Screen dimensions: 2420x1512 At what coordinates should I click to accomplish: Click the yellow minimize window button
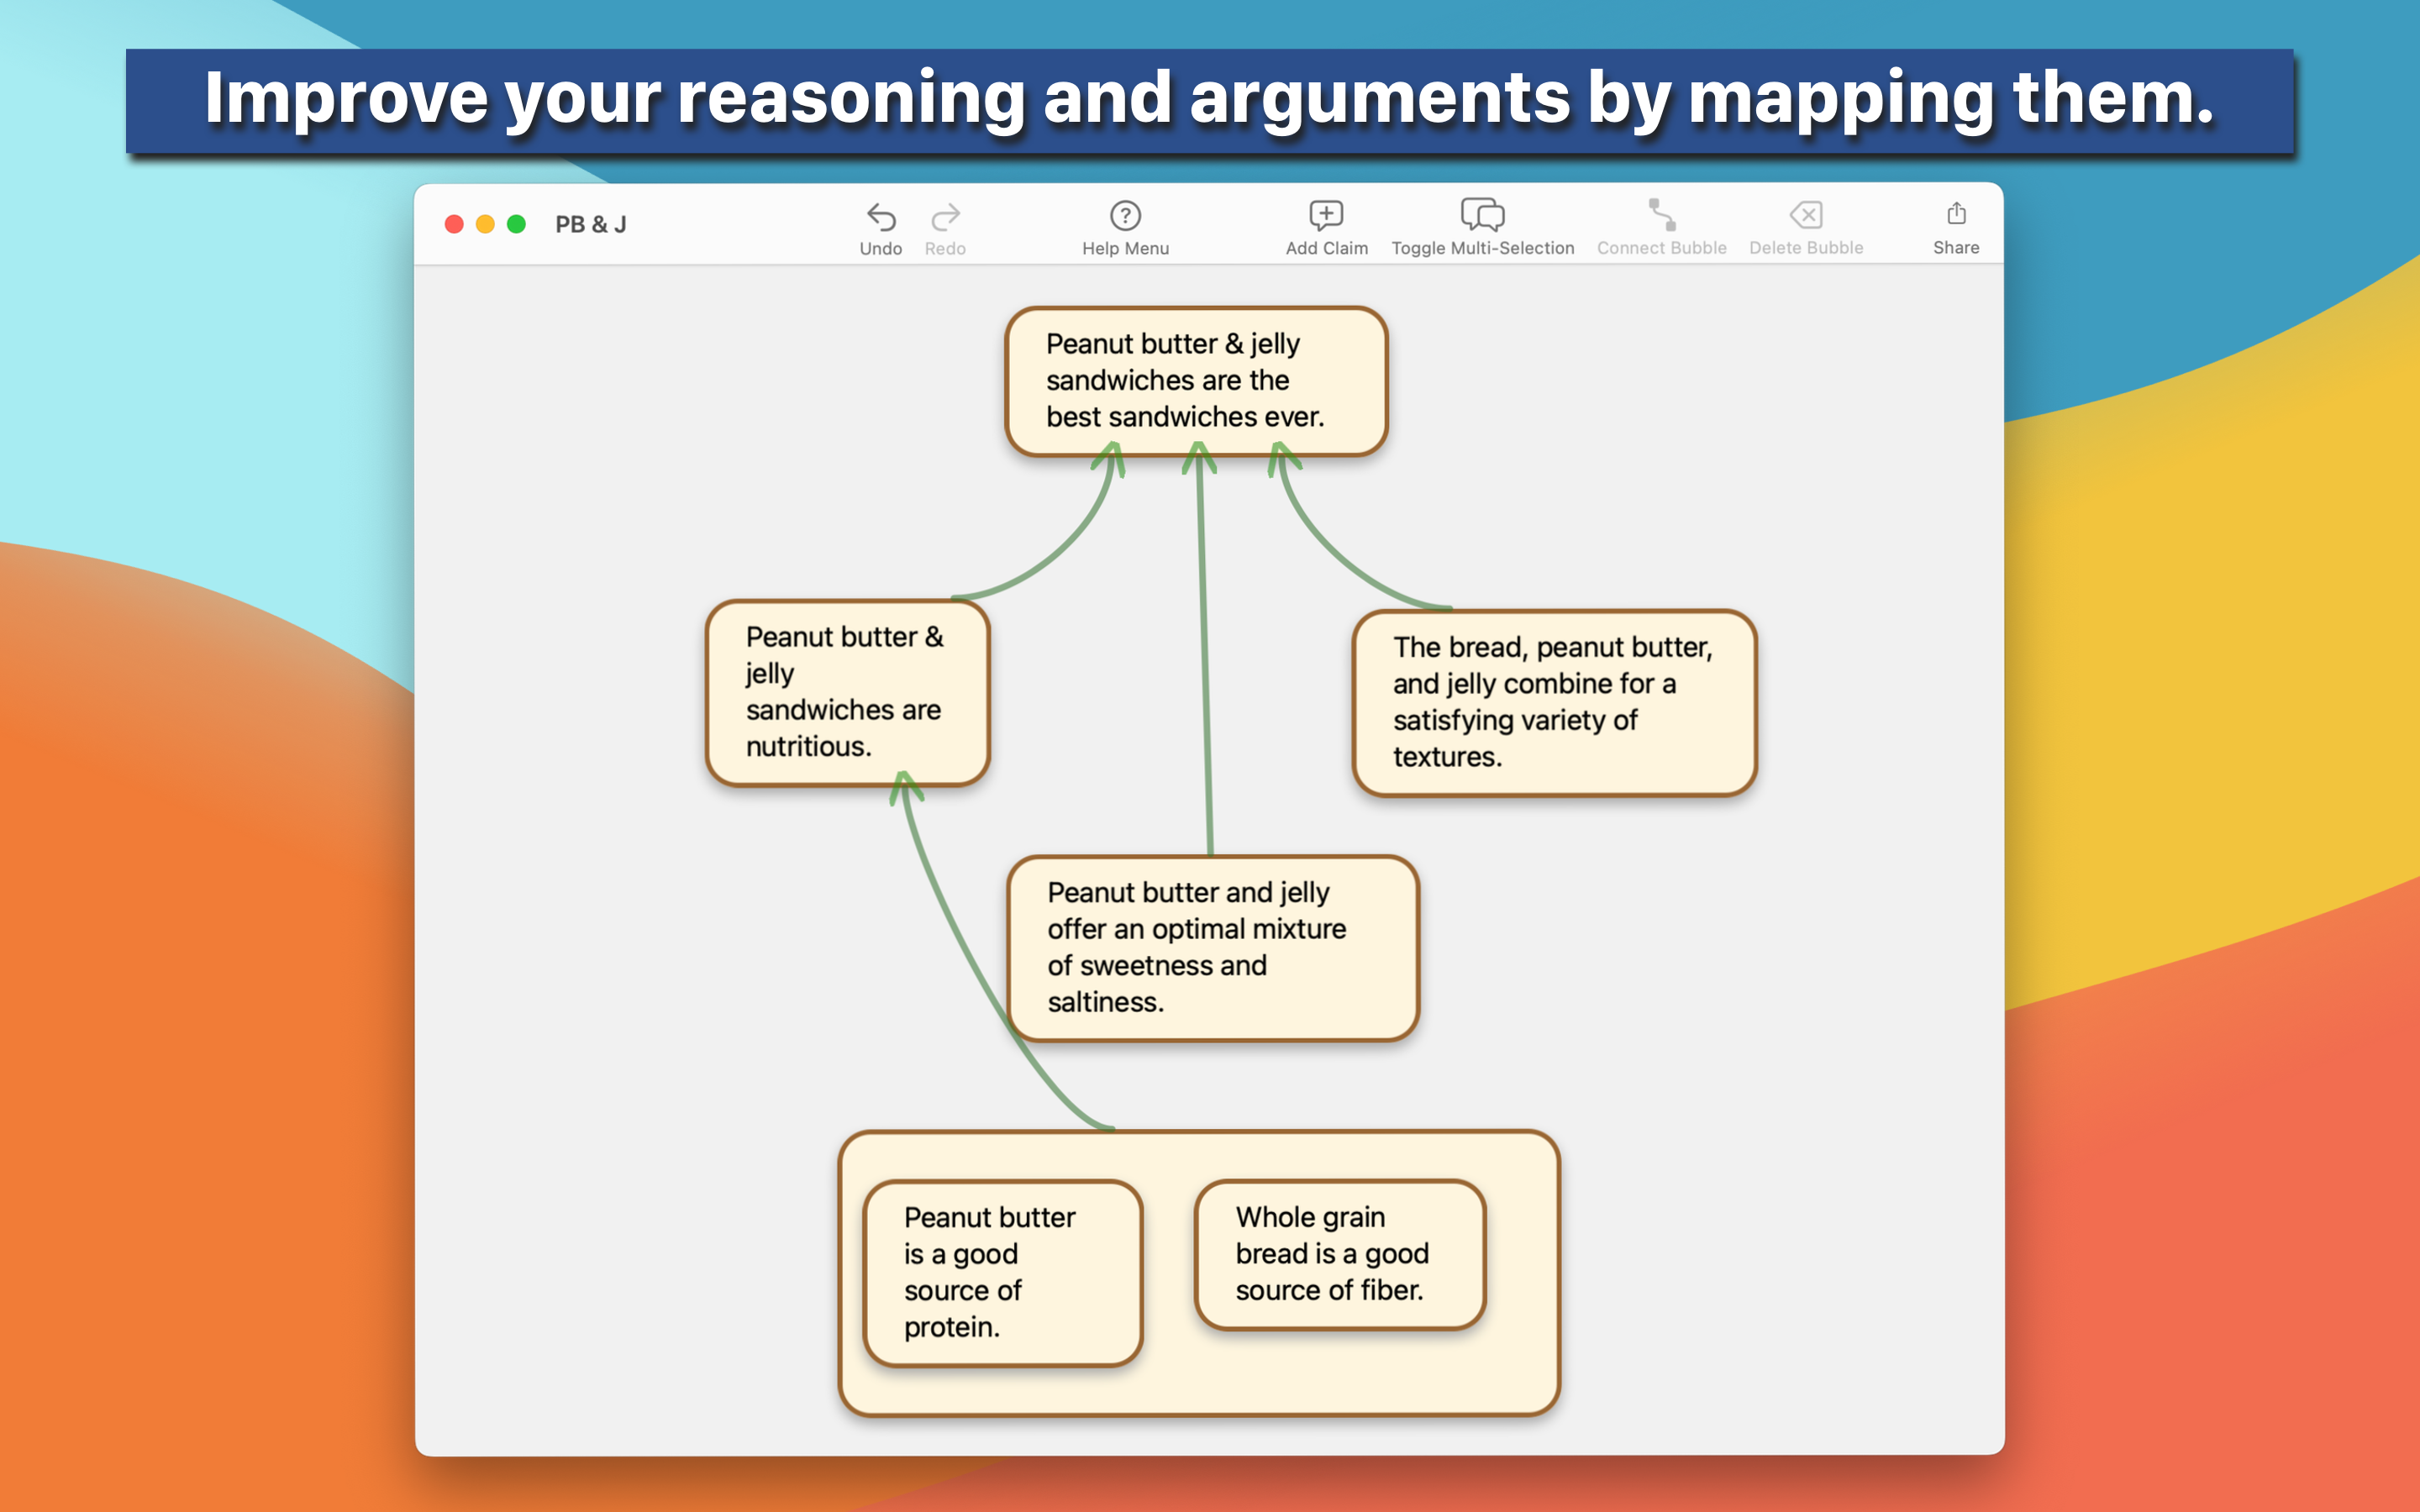[x=485, y=224]
